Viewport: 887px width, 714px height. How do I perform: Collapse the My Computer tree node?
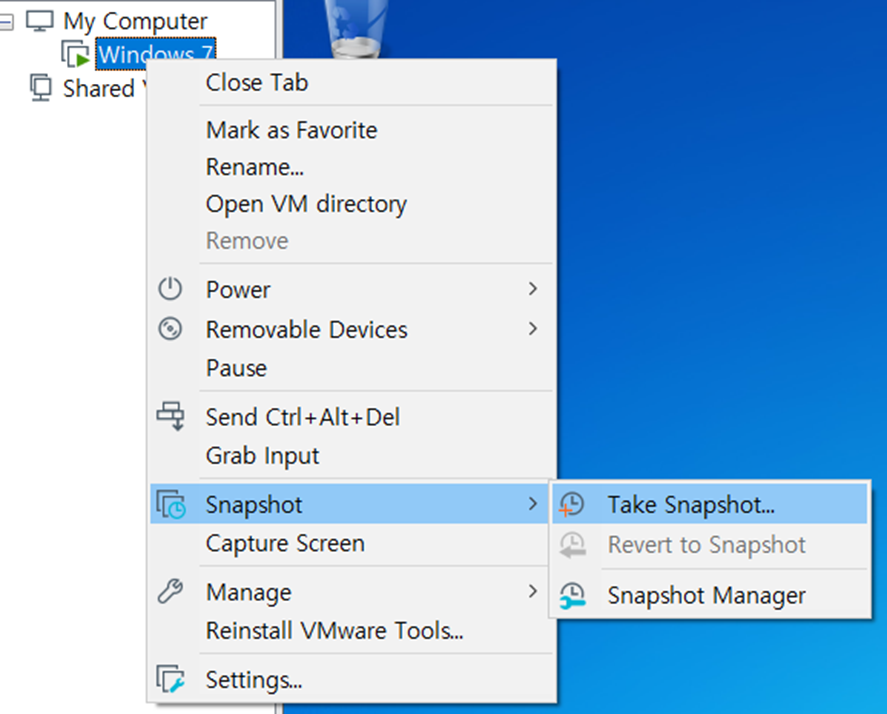pos(6,22)
